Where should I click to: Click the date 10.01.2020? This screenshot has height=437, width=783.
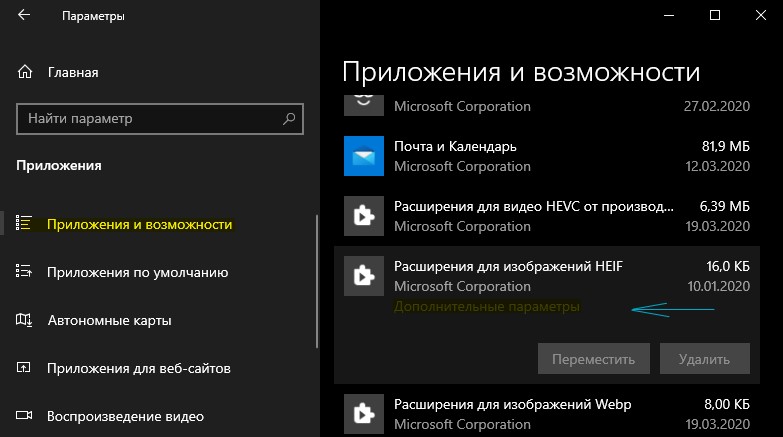[719, 286]
